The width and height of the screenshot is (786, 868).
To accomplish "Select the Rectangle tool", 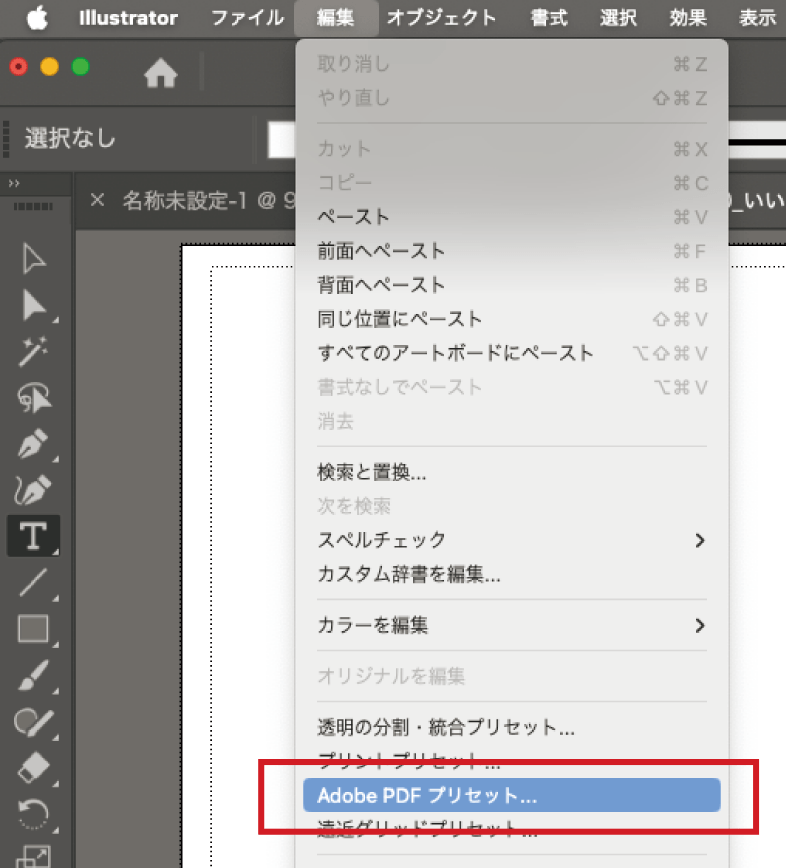I will [x=33, y=629].
